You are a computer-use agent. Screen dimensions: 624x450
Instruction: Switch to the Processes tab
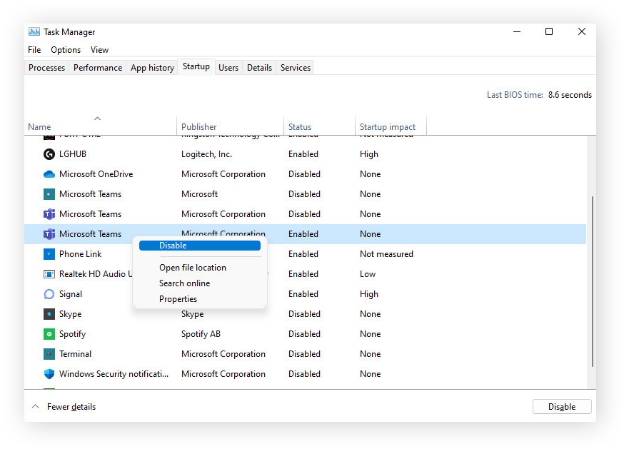pyautogui.click(x=46, y=68)
